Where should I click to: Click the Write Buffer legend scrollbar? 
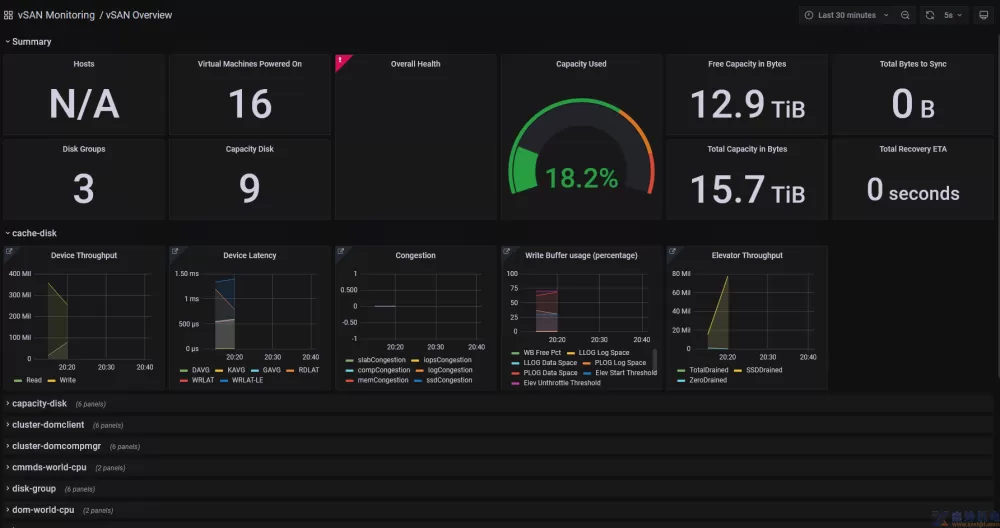click(x=654, y=359)
